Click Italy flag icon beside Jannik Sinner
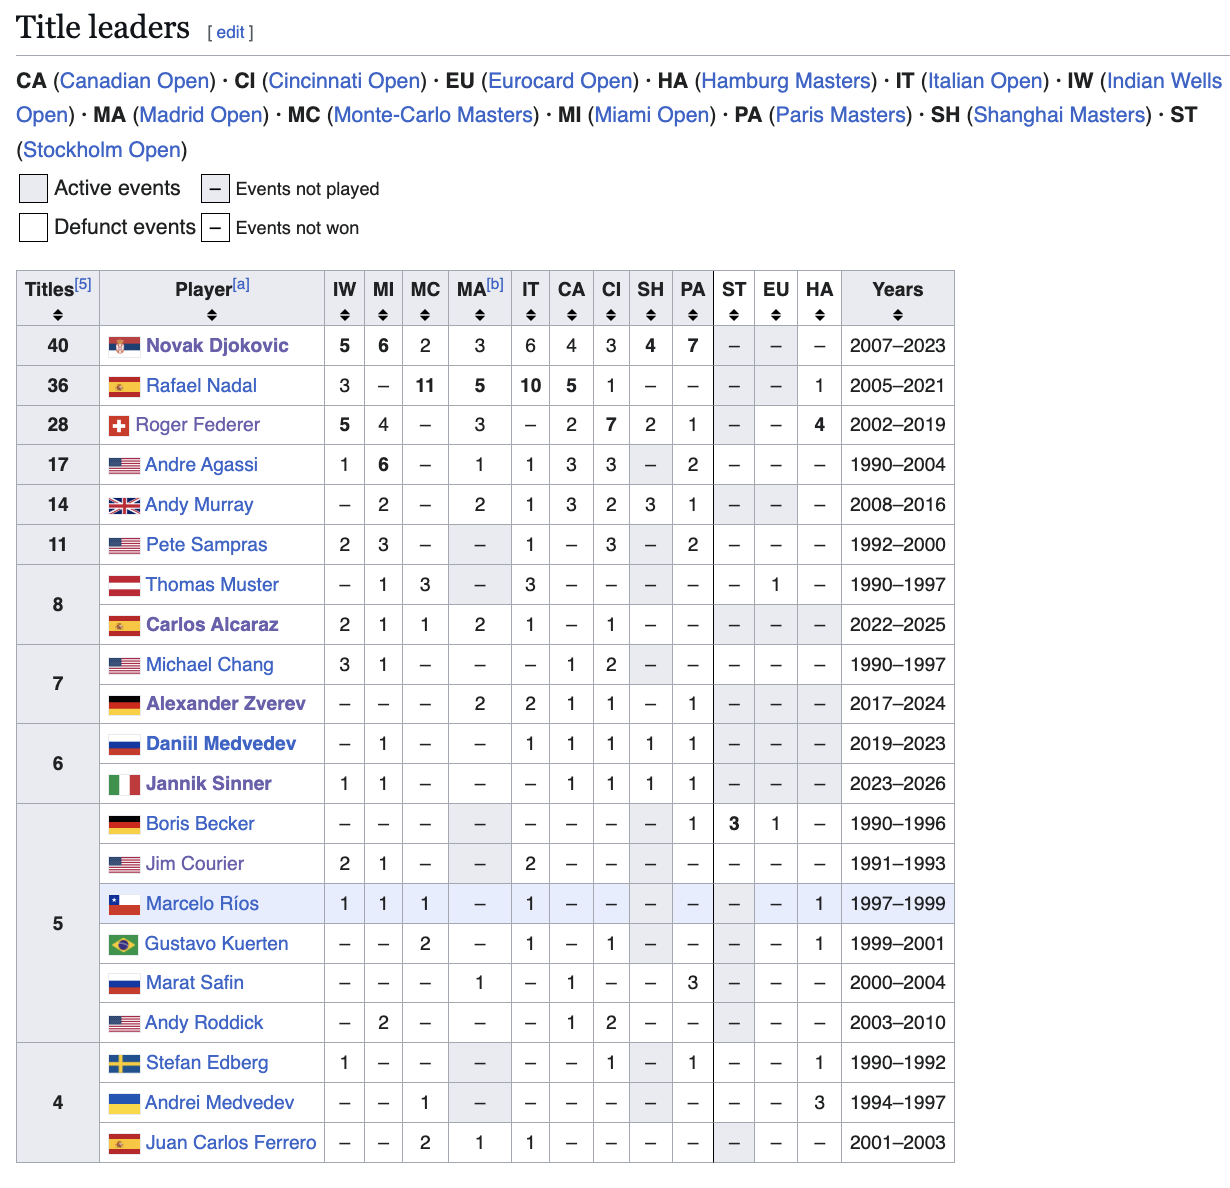The image size is (1230, 1188). pos(124,784)
